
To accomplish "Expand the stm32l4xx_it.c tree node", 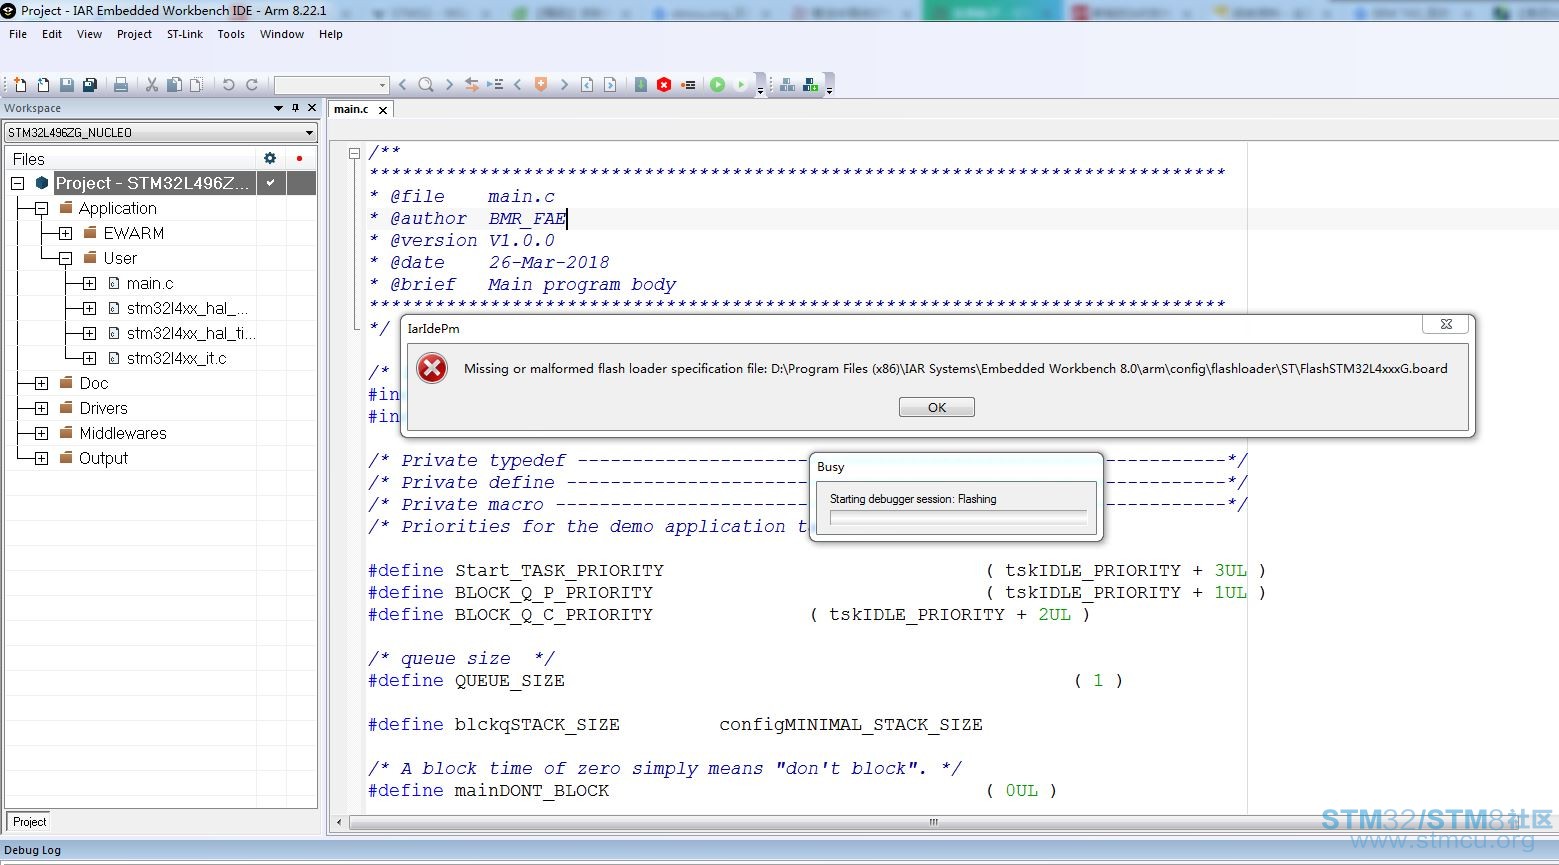I will 89,358.
